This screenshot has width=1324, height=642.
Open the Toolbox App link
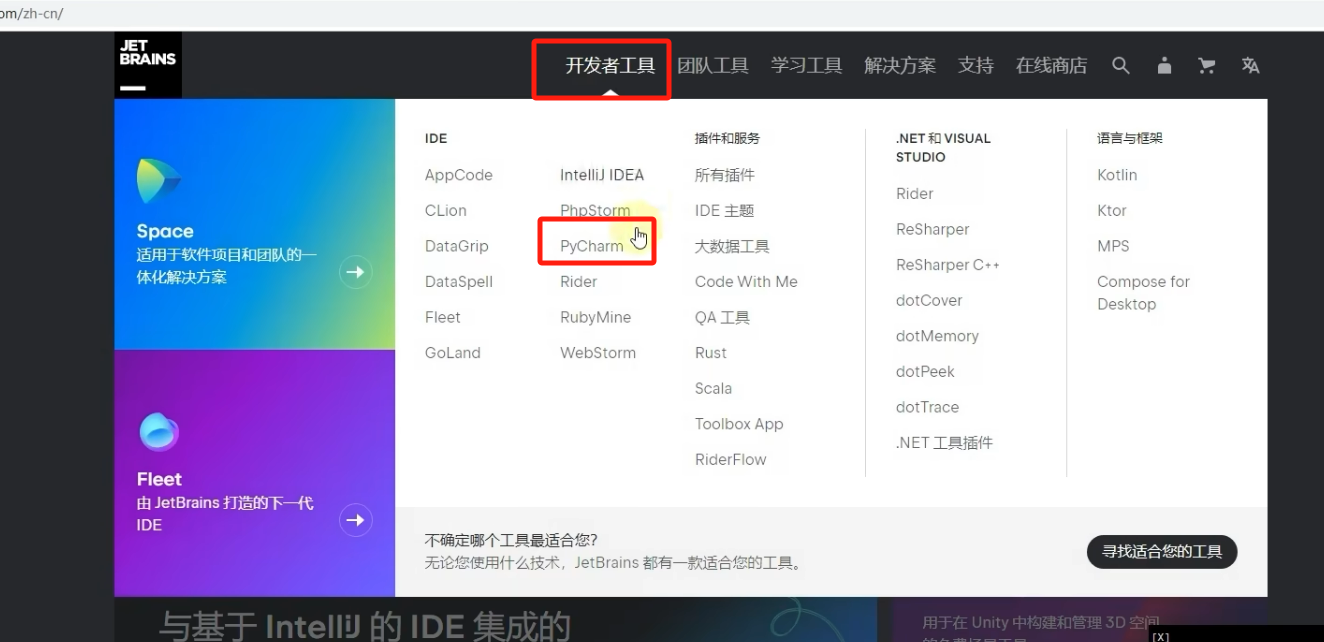point(739,424)
